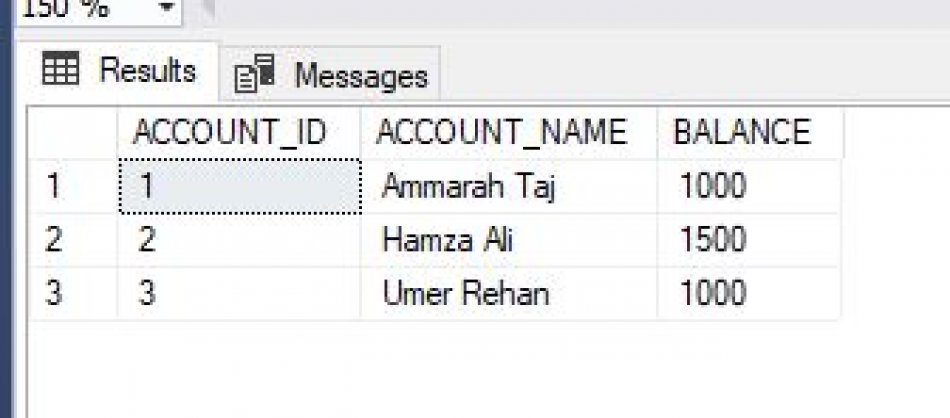Image resolution: width=950 pixels, height=418 pixels.
Task: Click the balance cell for Umer Rehan
Action: click(x=749, y=293)
